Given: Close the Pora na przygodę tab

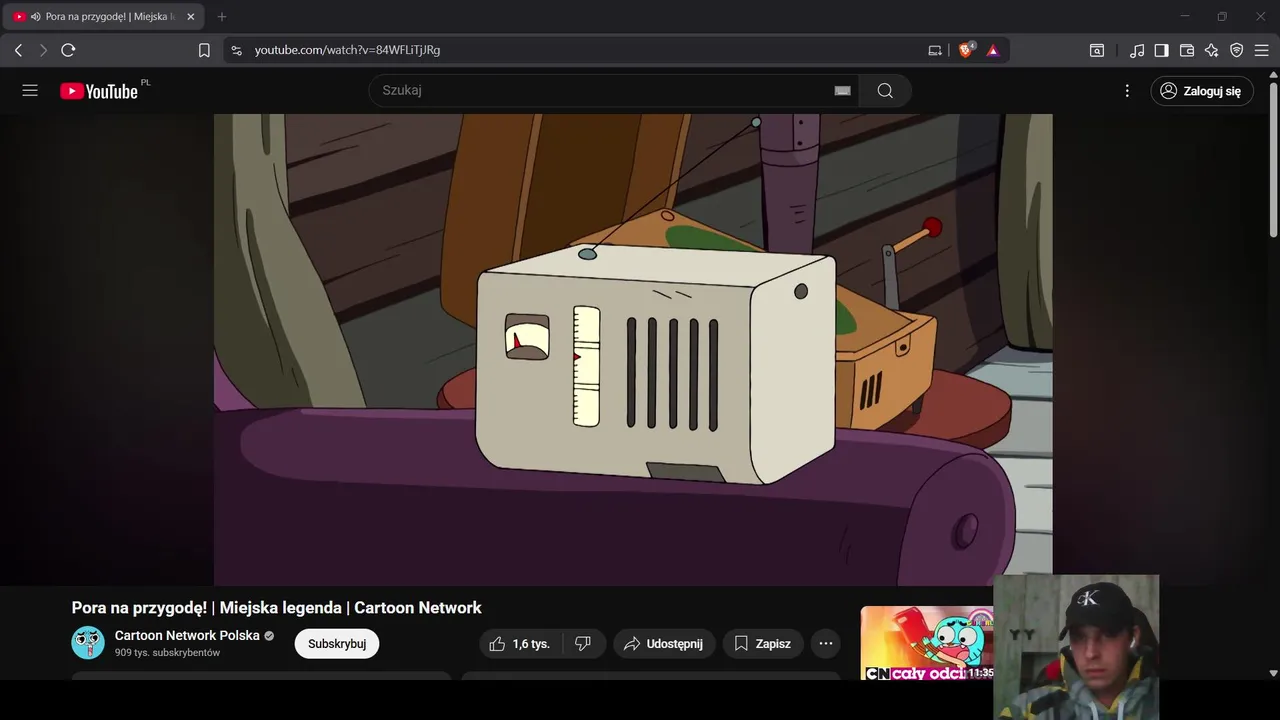Looking at the screenshot, I should [191, 17].
